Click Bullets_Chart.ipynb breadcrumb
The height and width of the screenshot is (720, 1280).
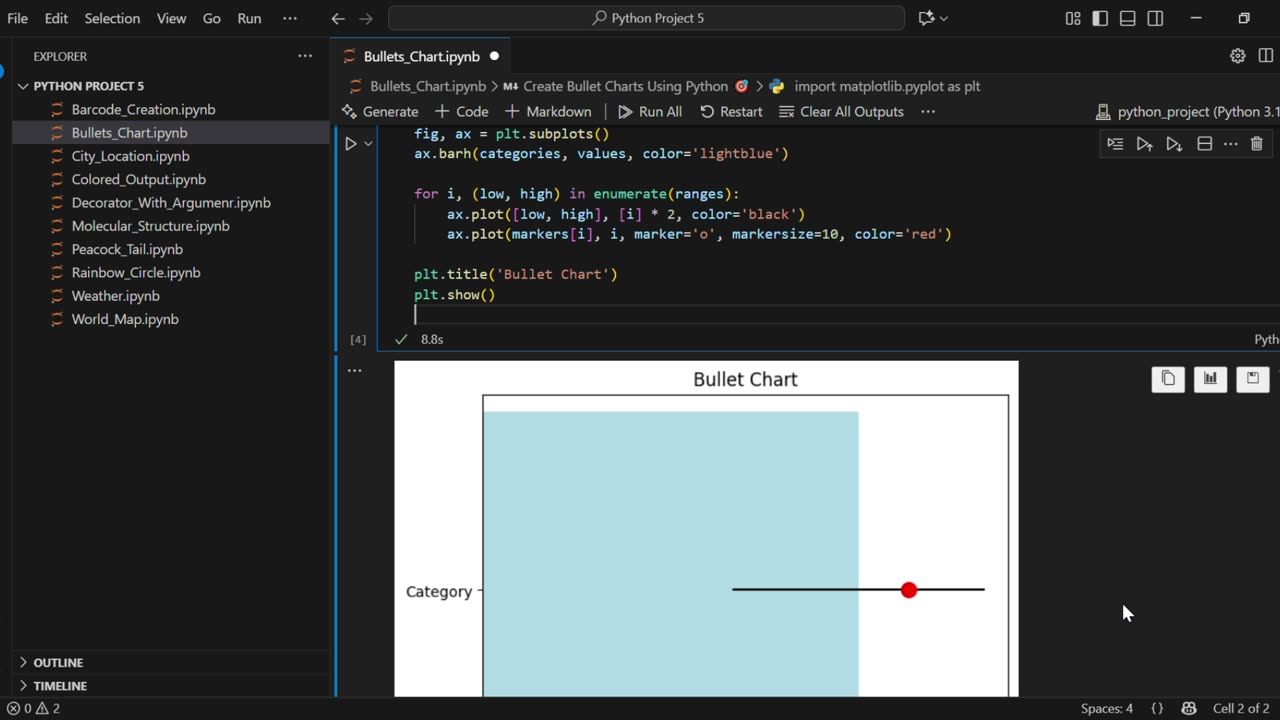click(427, 86)
